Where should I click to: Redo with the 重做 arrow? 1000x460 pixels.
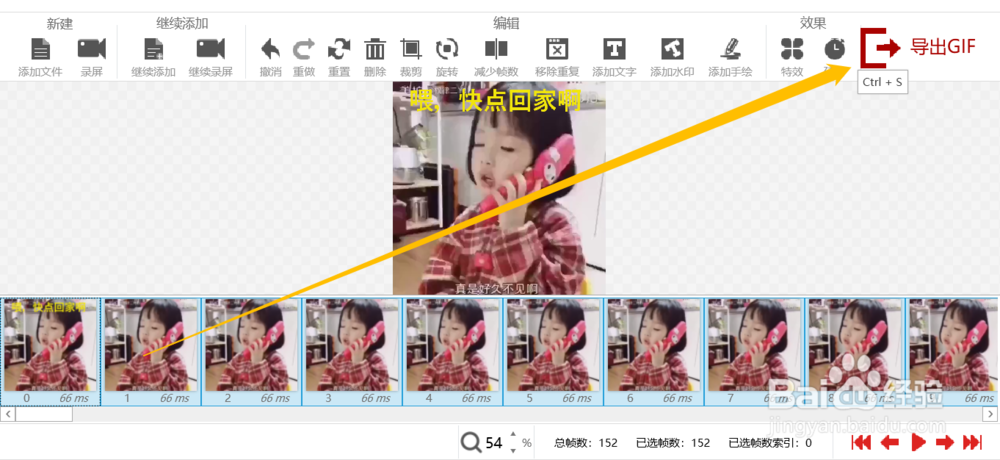[304, 49]
